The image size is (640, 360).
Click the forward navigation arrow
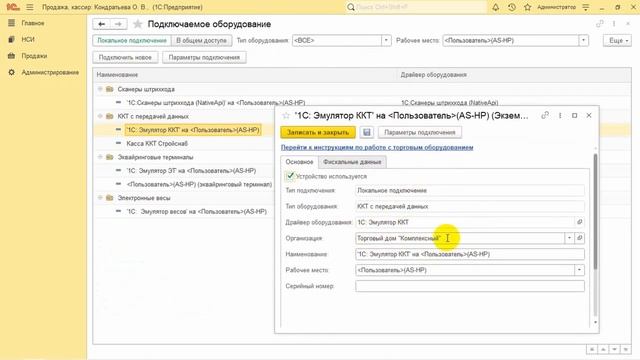pos(118,24)
